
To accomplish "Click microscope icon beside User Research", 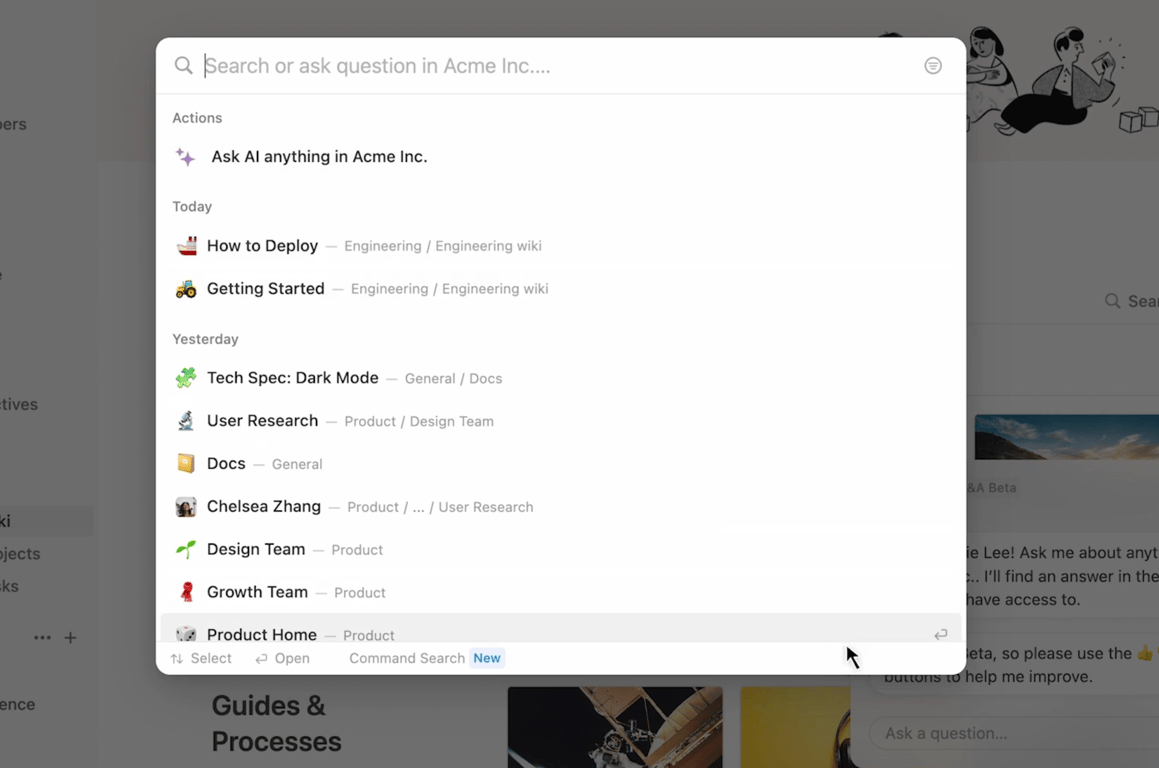I will [x=186, y=421].
